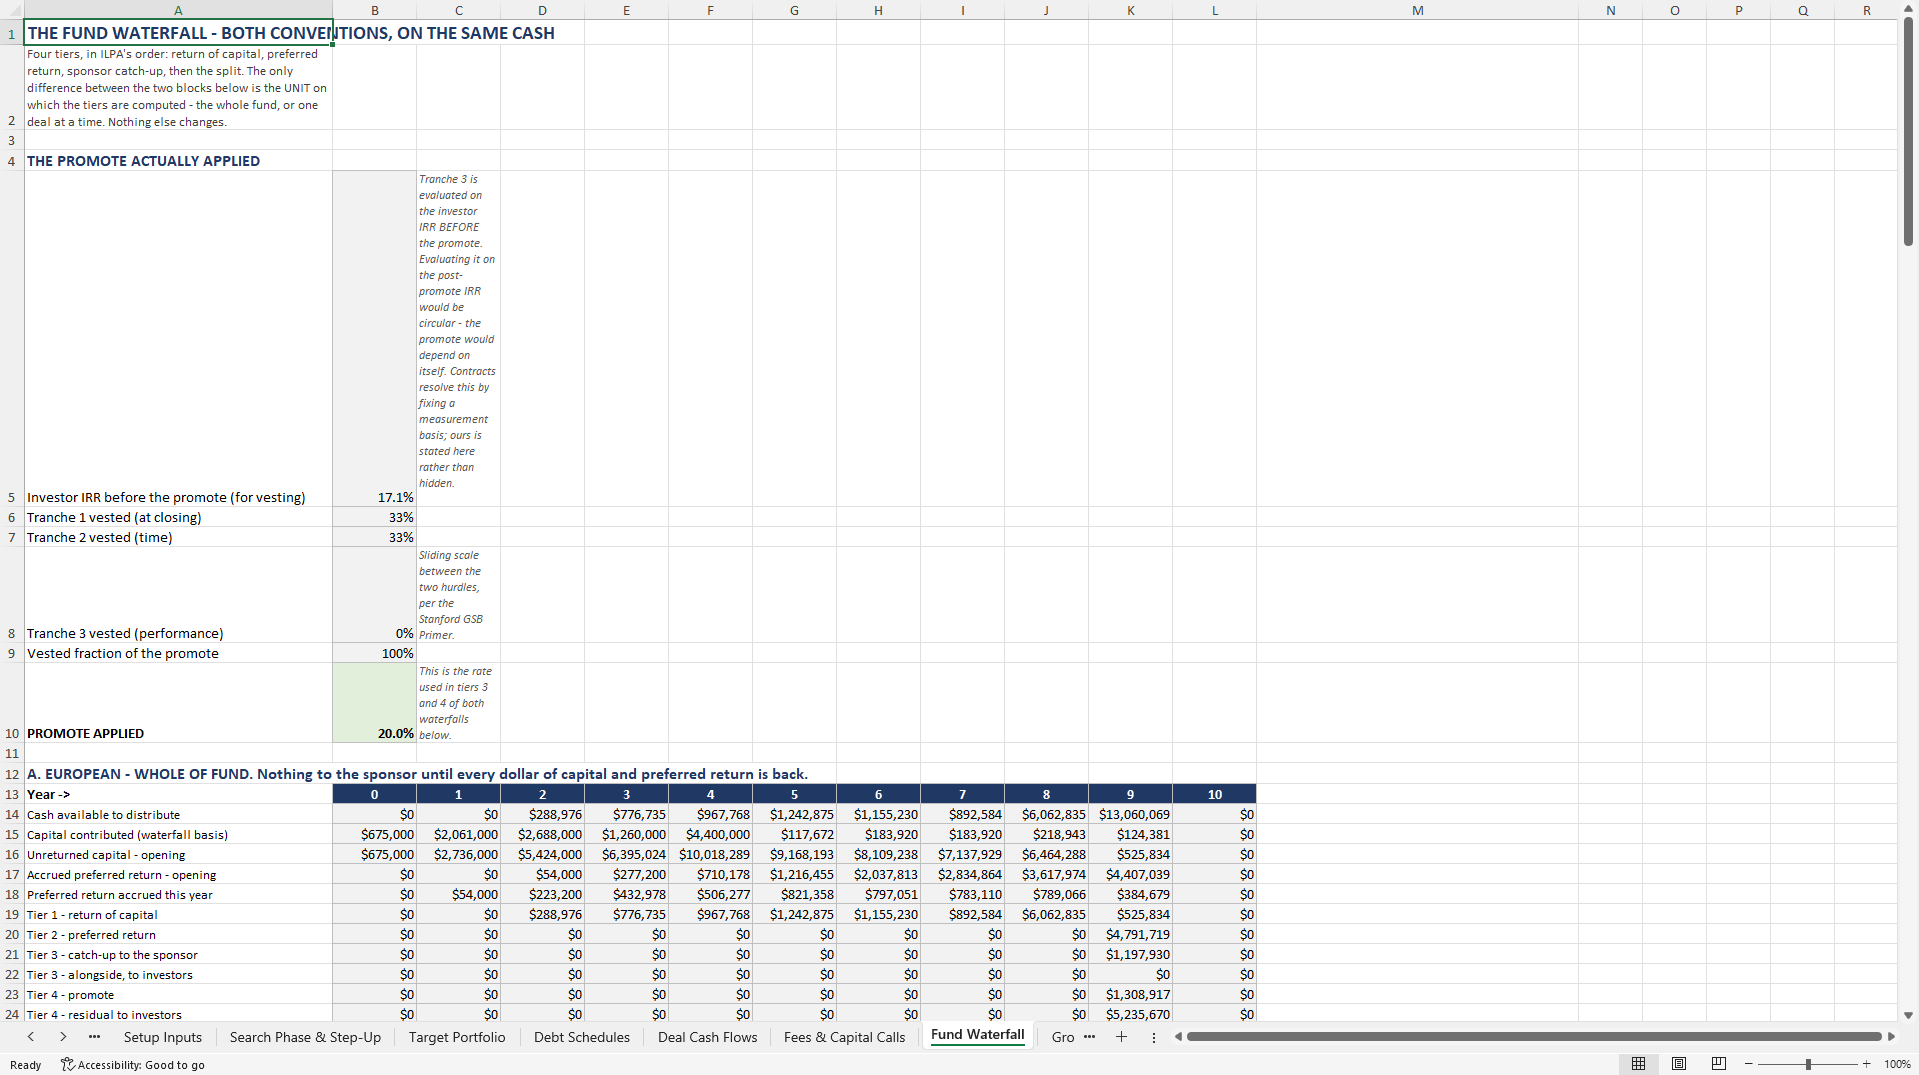The image size is (1919, 1075).
Task: Click the zoom slider handle
Action: 1807,1064
